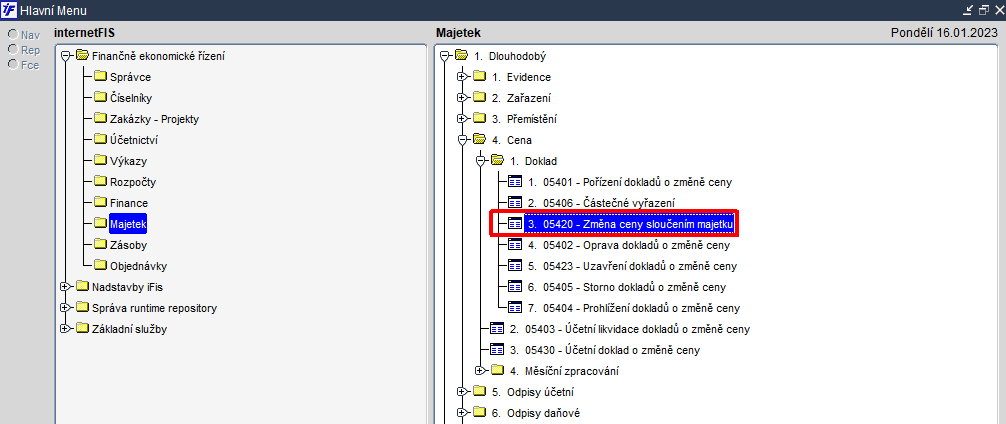Open 05405 - Storno dokladů o změně ceny
This screenshot has height=424, width=1006.
[627, 287]
